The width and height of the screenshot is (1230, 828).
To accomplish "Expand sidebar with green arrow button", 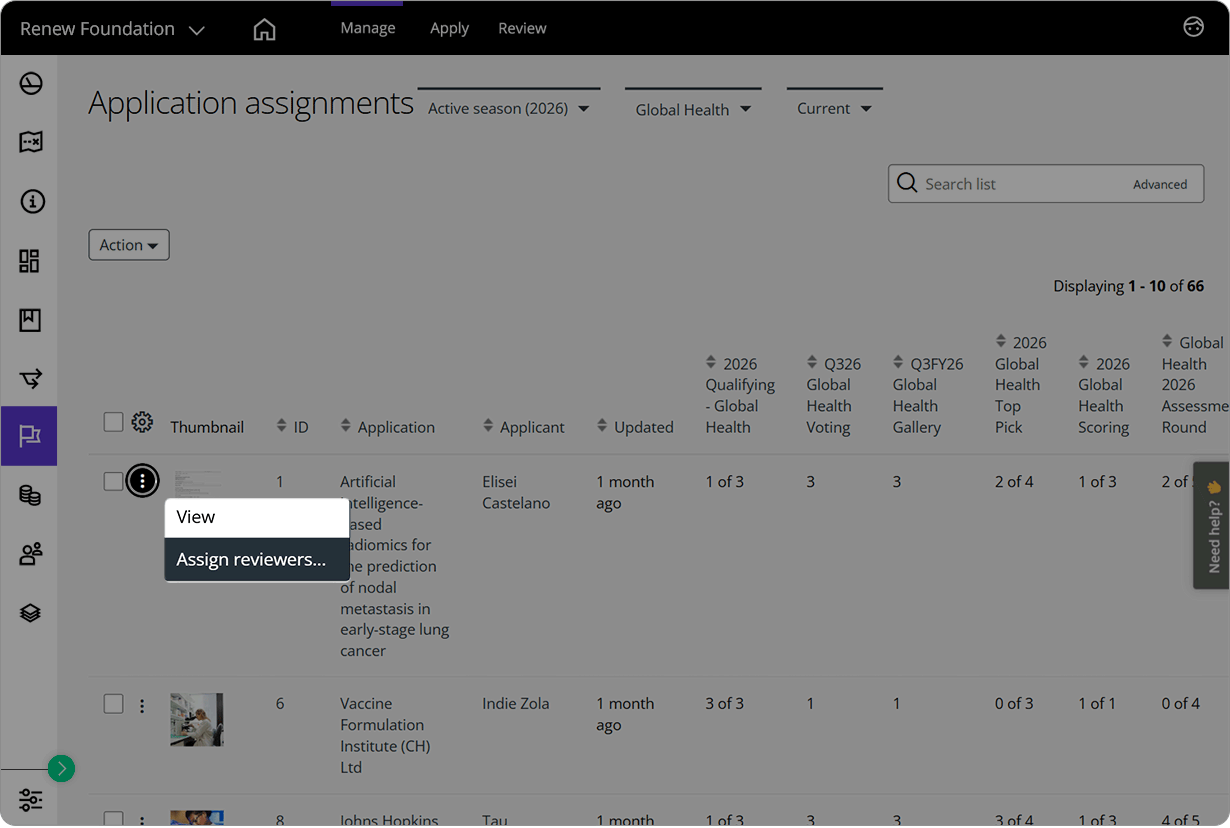I will coord(61,768).
